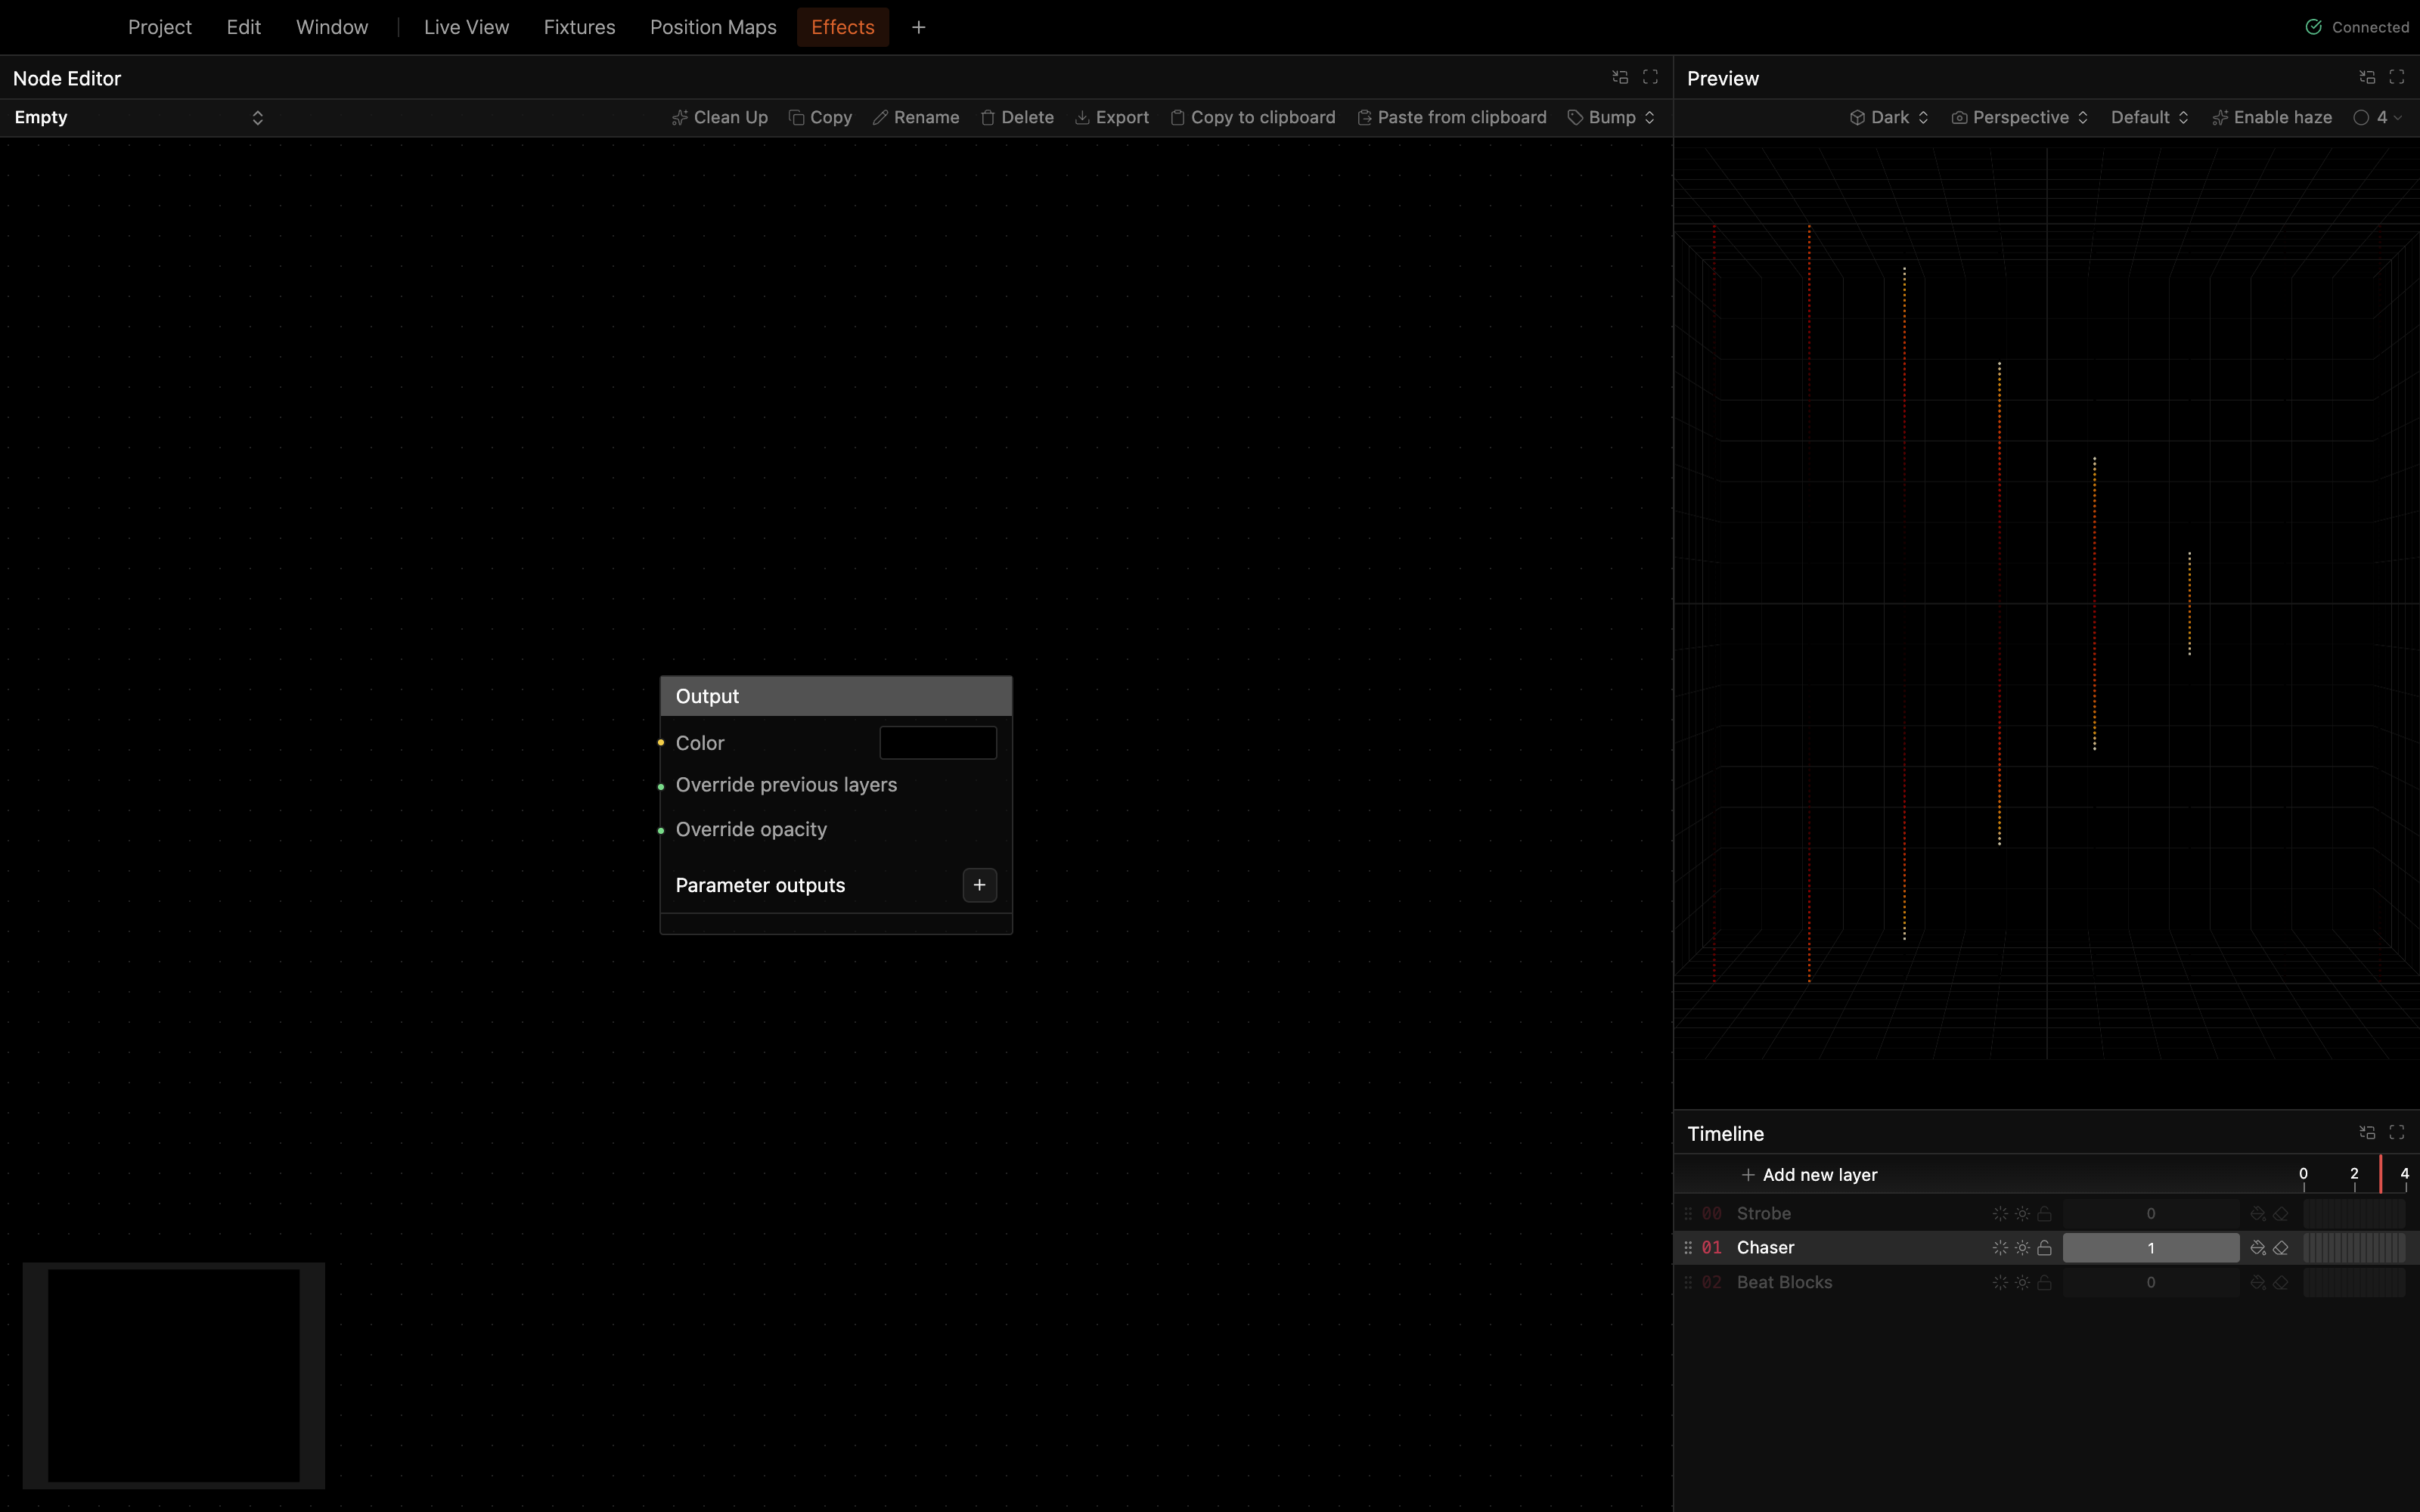Toggle the sun brightness icon on Strobe layer
The height and width of the screenshot is (1512, 2420).
click(x=2022, y=1214)
